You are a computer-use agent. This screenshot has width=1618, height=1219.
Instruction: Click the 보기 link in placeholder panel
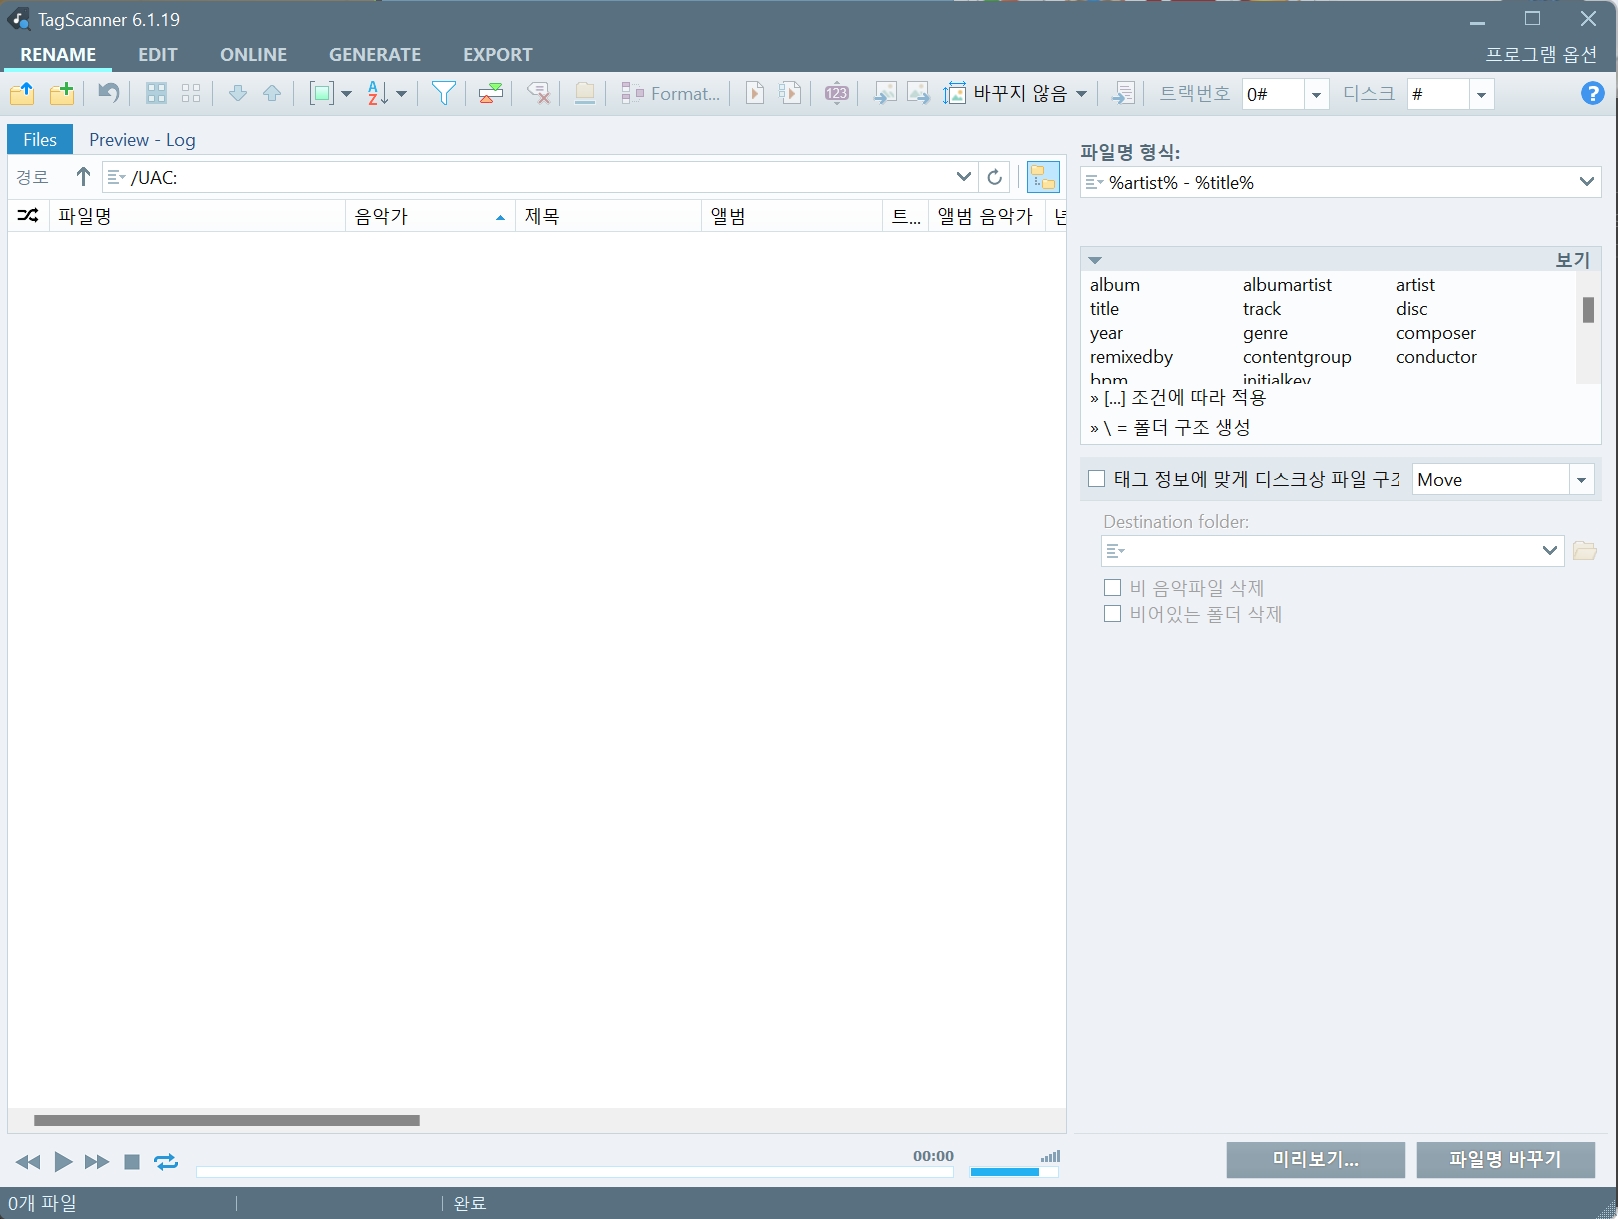pyautogui.click(x=1572, y=260)
